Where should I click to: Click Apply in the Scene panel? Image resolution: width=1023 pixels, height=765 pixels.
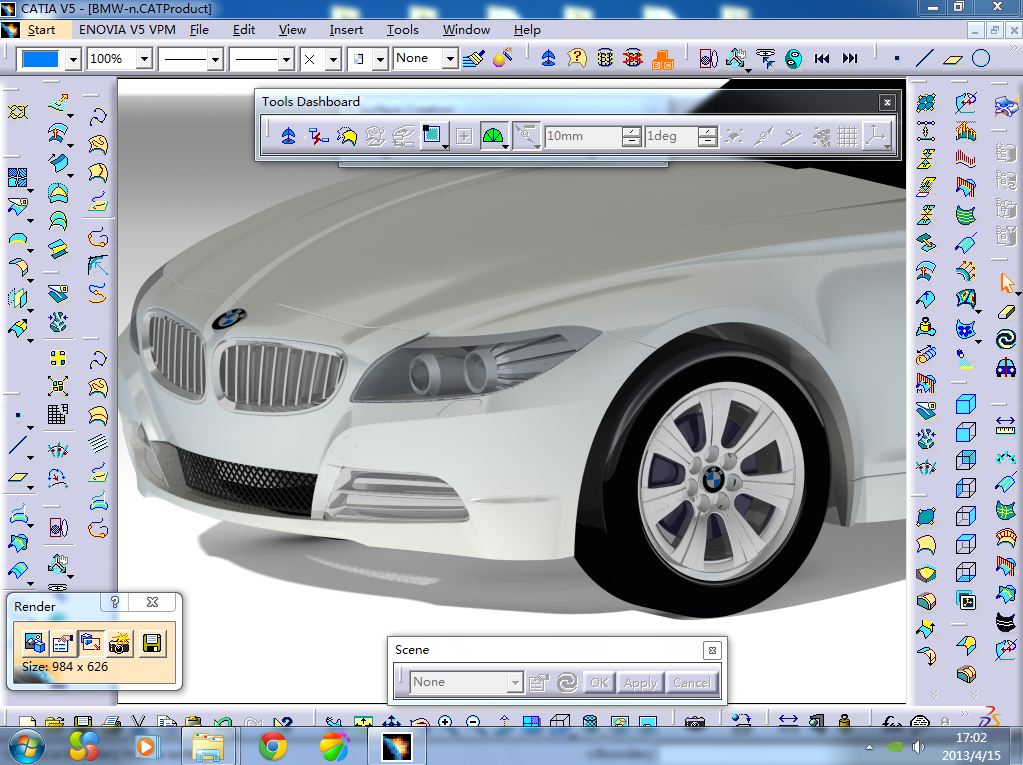click(640, 683)
